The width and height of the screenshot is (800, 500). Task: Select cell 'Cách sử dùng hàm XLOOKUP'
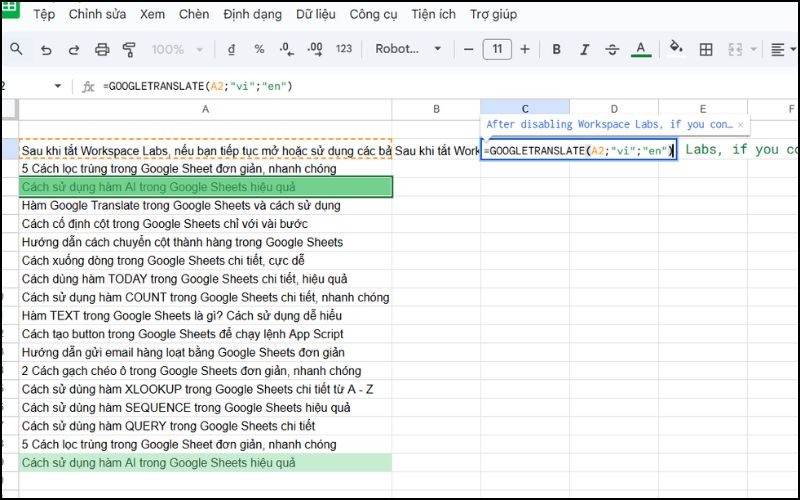[x=206, y=389]
